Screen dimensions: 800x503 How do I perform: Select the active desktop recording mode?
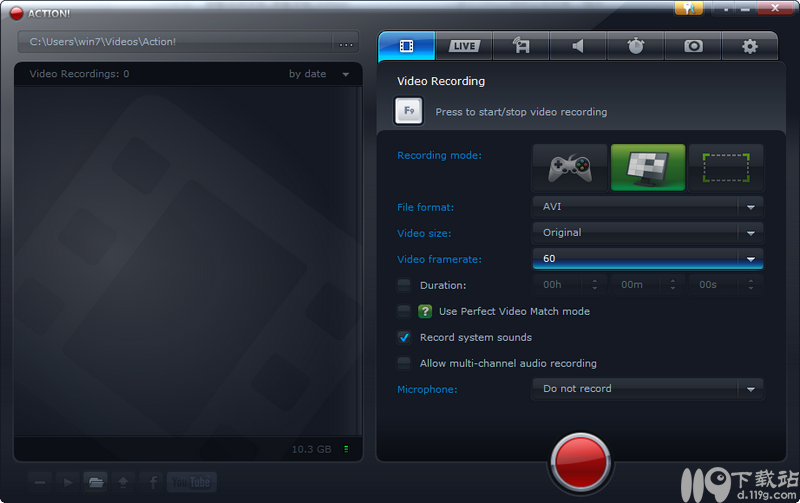coord(648,168)
